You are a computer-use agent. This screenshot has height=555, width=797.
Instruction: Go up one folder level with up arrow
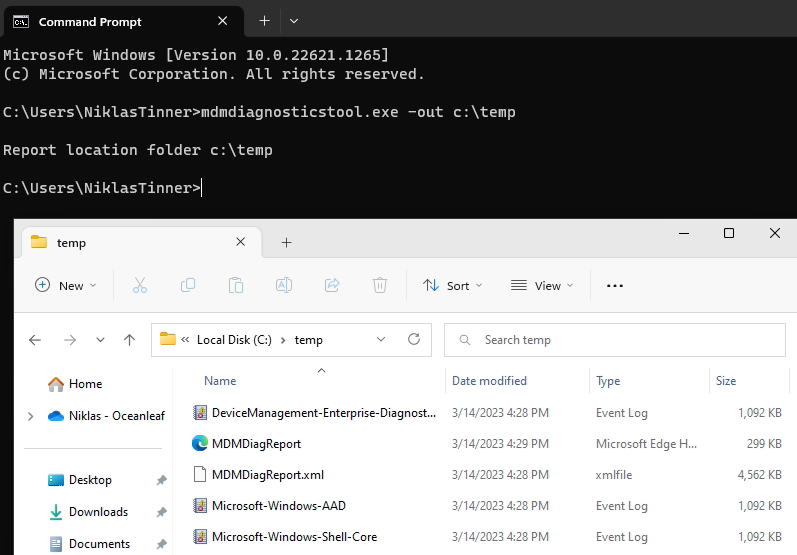click(x=130, y=340)
